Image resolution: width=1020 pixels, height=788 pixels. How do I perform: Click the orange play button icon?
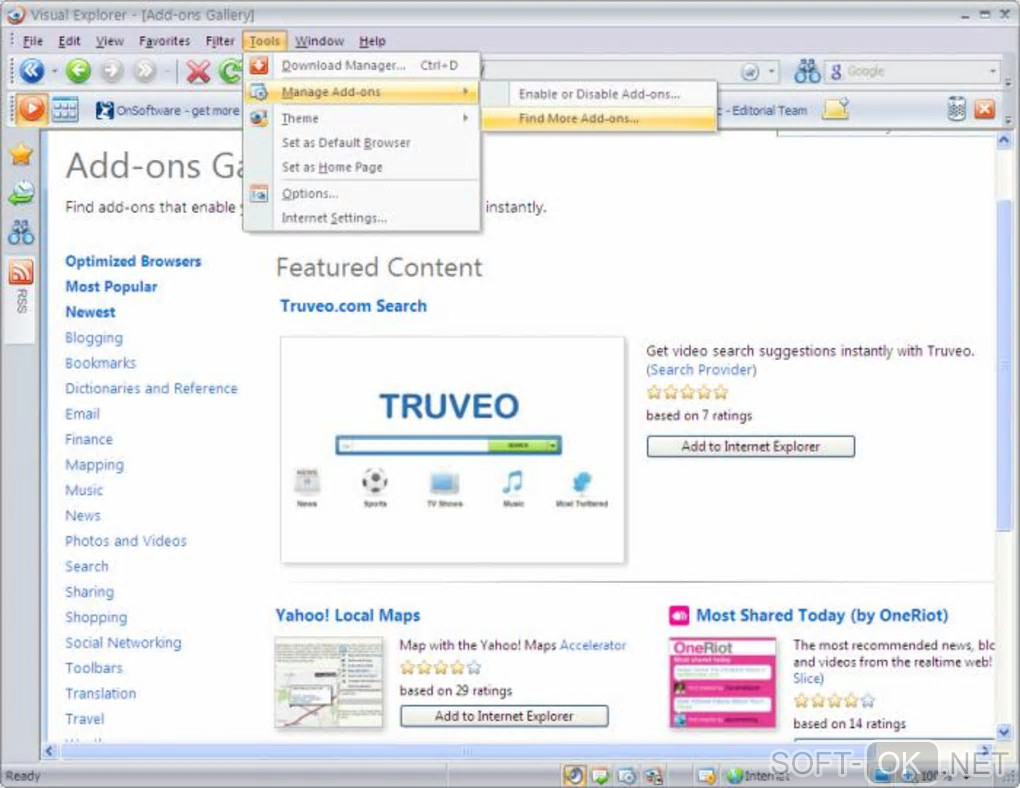pos(31,109)
